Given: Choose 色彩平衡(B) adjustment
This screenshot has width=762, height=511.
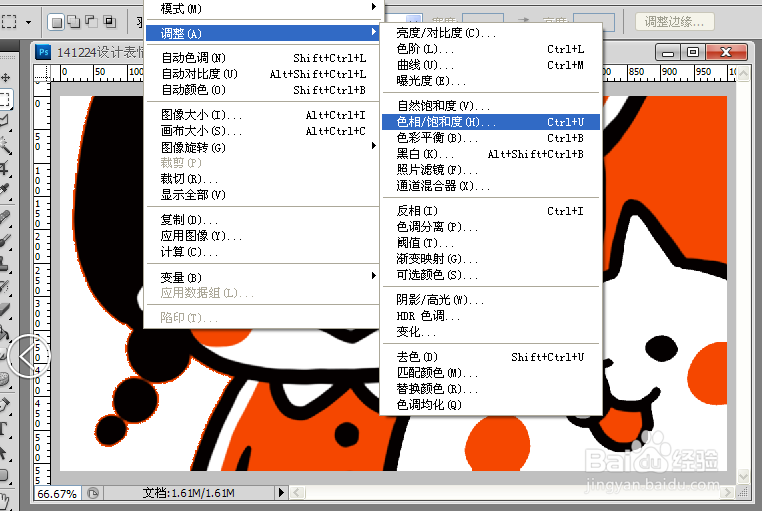Looking at the screenshot, I should coord(491,138).
